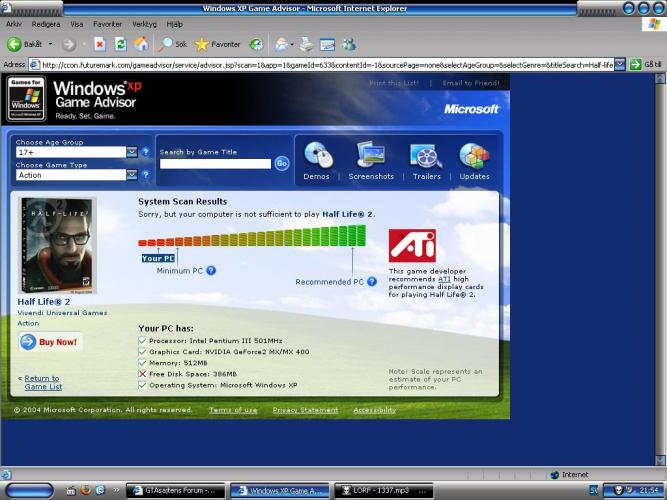Click the Screenshots monitor icon
Image resolution: width=667 pixels, height=500 pixels.
pyautogui.click(x=371, y=156)
